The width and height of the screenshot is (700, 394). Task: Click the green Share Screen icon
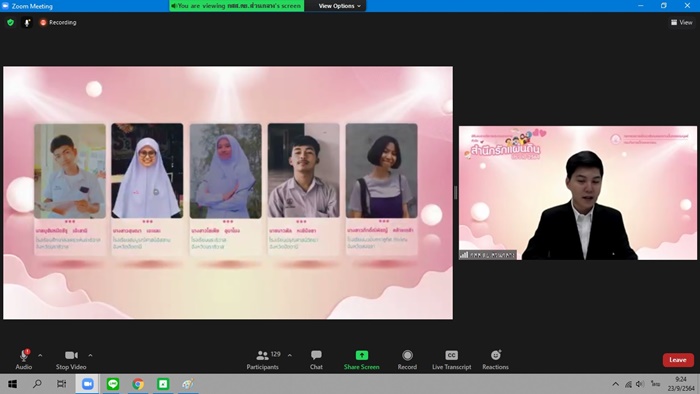362,355
